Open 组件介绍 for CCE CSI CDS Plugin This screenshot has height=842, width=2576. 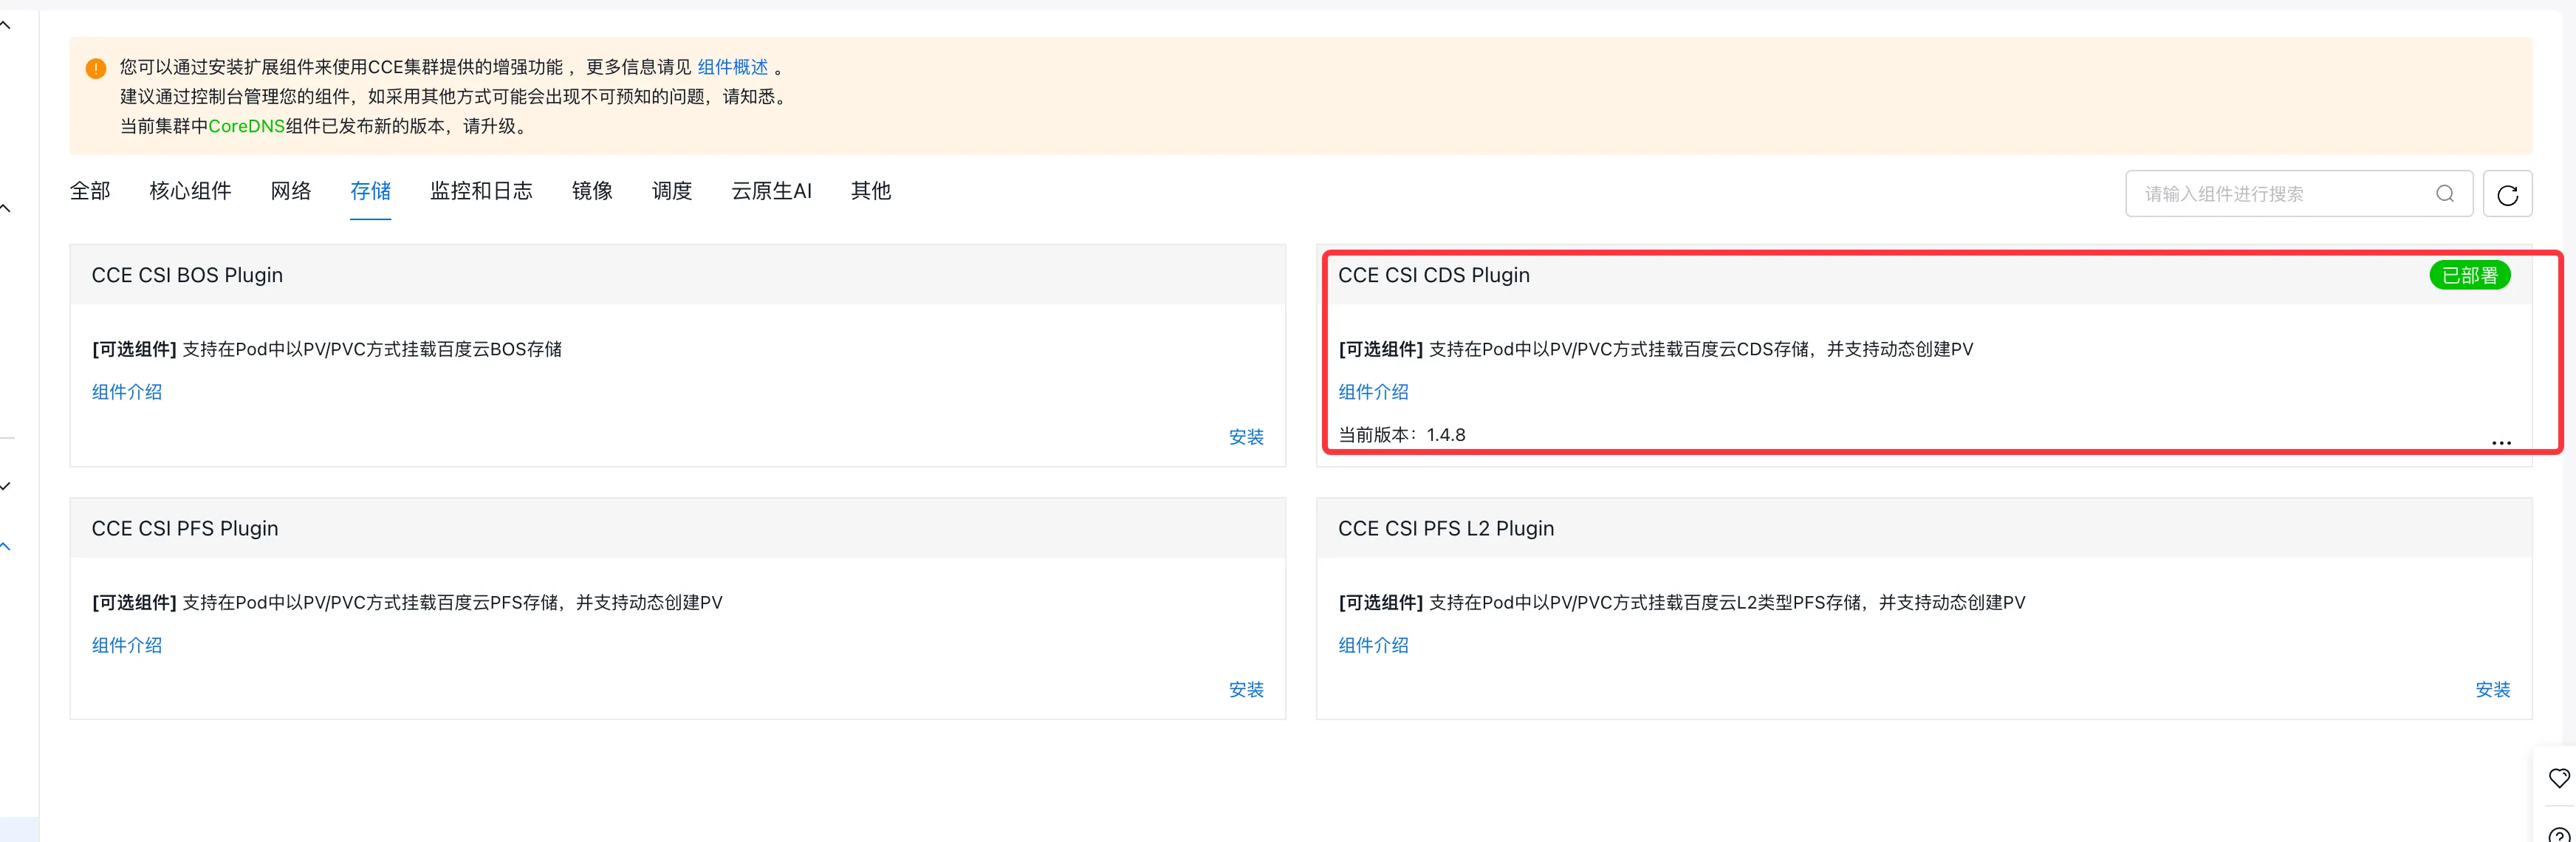coord(1373,392)
